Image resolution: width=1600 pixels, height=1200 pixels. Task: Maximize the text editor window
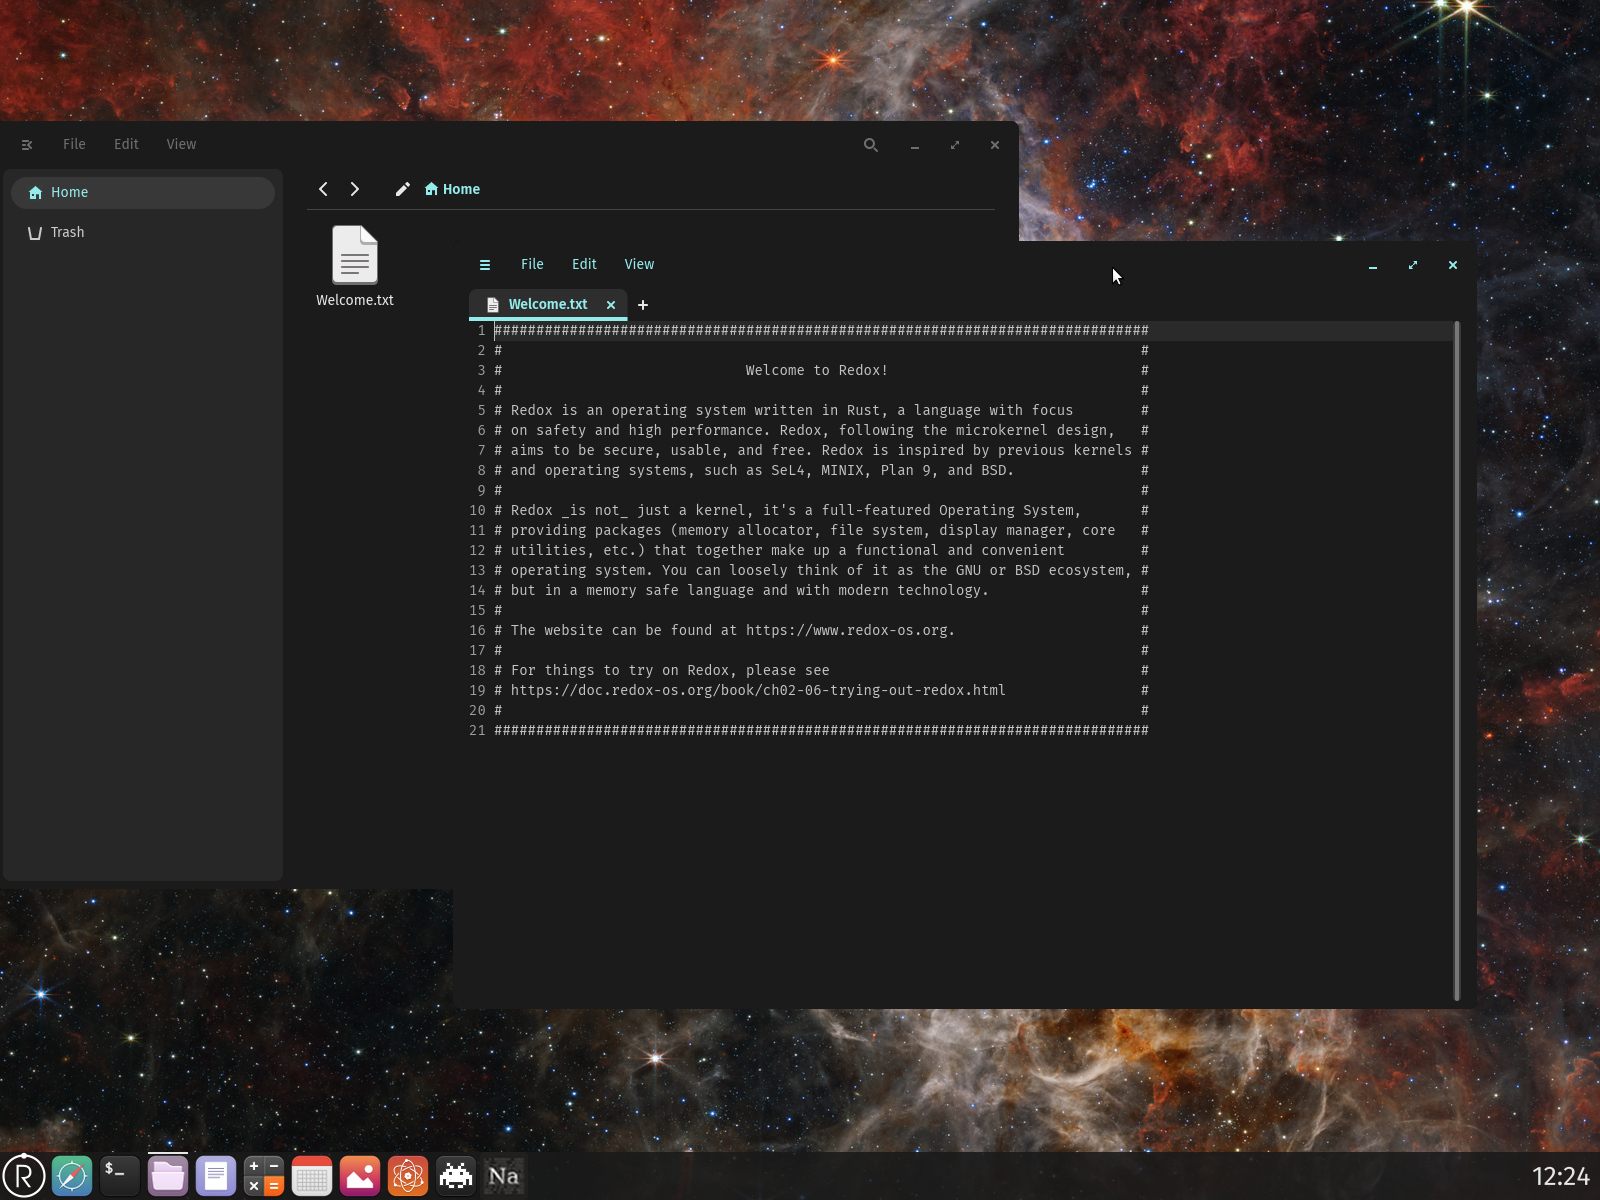[1413, 265]
